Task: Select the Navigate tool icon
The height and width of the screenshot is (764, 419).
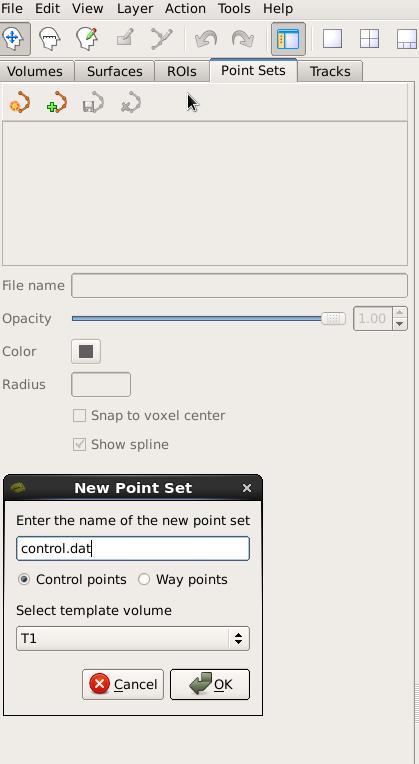Action: [x=14, y=38]
